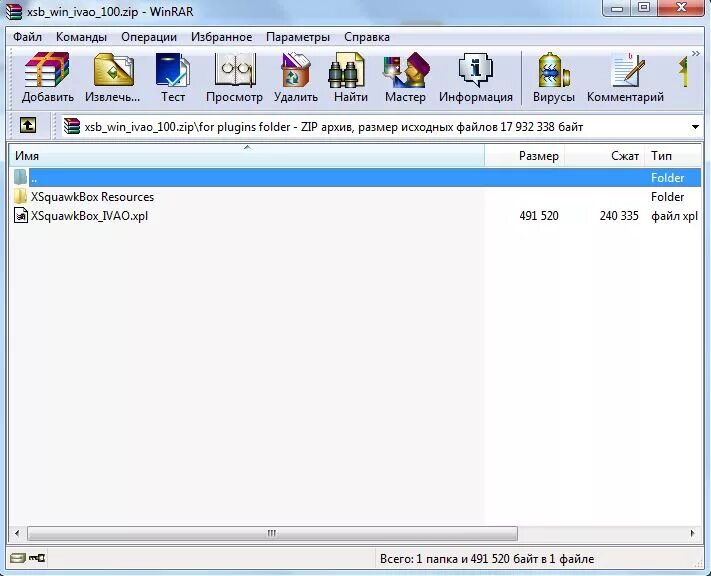Minimize the WinRAR window
The image size is (711, 576).
coord(617,8)
